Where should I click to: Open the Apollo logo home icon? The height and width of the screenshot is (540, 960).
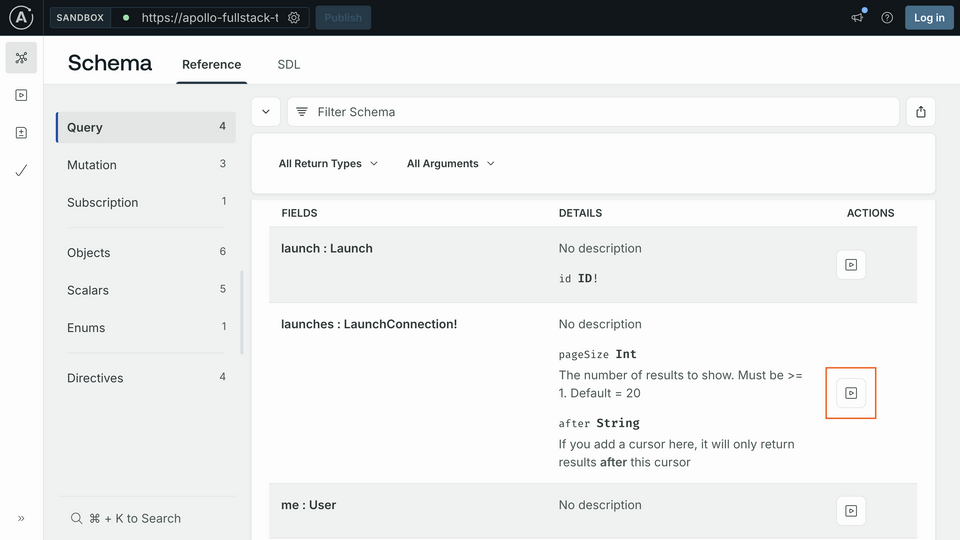(x=21, y=17)
